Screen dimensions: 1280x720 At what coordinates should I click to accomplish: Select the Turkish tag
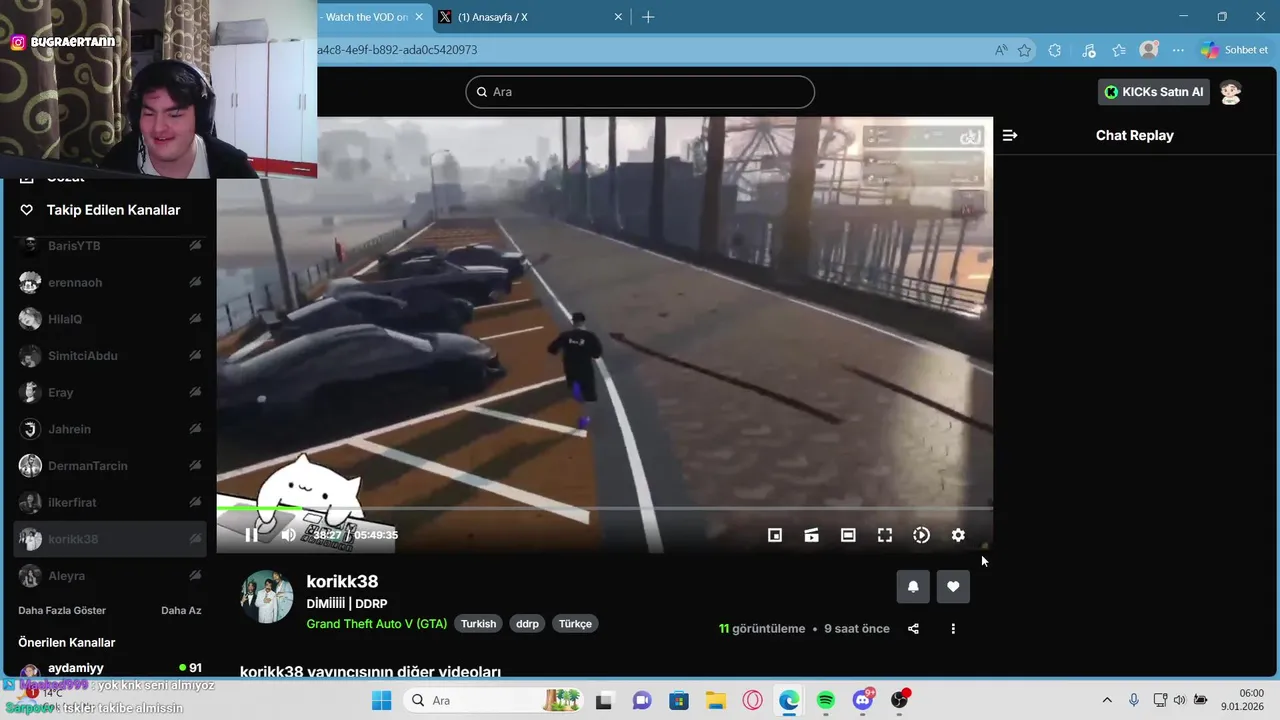pyautogui.click(x=478, y=623)
